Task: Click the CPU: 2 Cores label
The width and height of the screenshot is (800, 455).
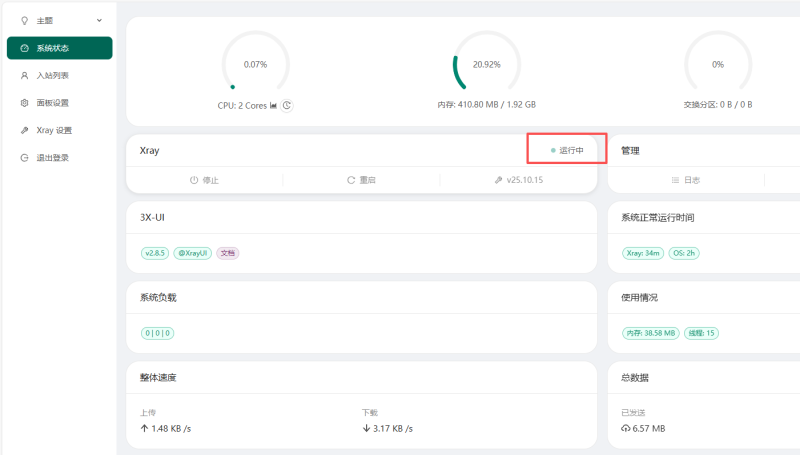Action: [x=242, y=106]
